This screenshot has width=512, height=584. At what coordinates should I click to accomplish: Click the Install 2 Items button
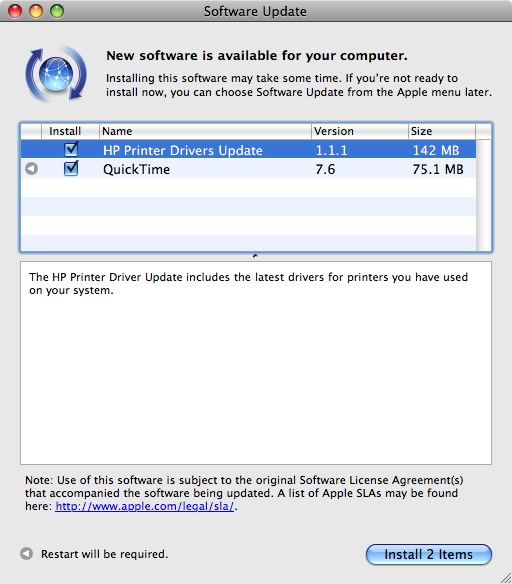point(429,554)
